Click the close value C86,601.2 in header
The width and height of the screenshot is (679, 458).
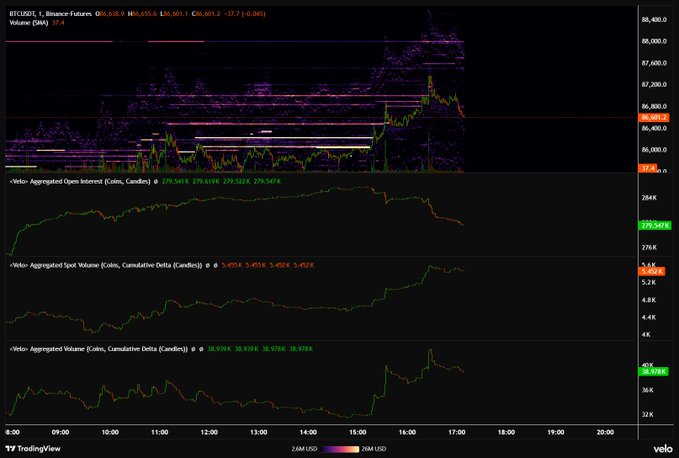(x=206, y=14)
